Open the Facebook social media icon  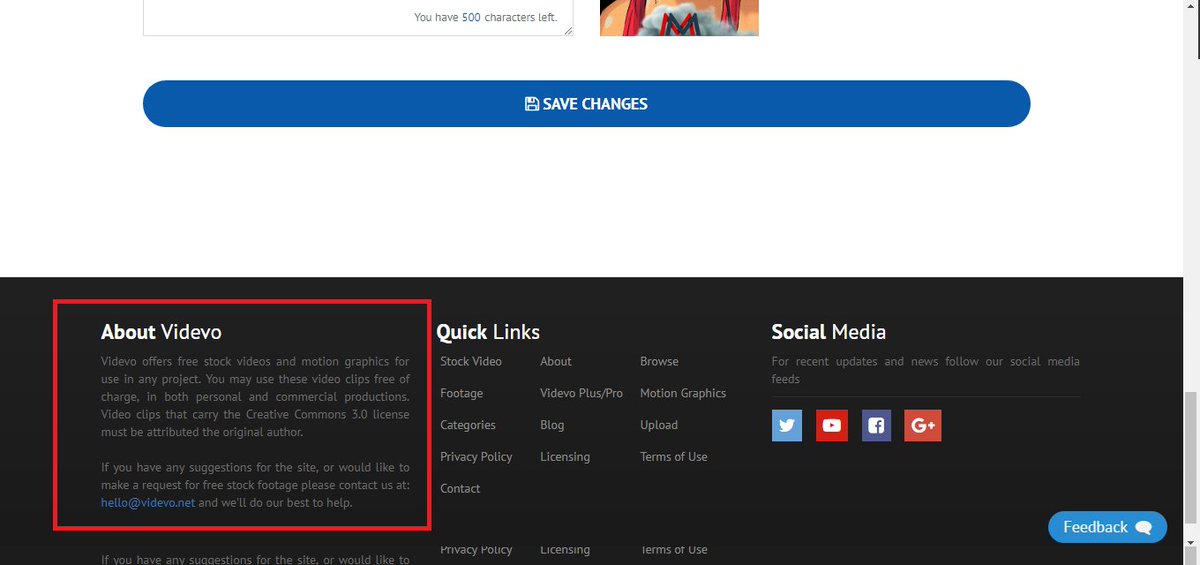(876, 425)
